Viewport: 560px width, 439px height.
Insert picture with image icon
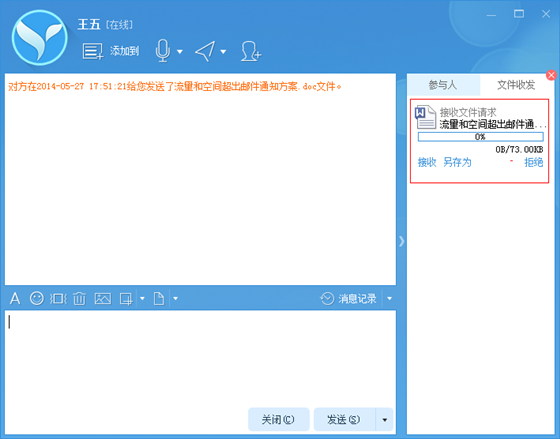[x=103, y=298]
